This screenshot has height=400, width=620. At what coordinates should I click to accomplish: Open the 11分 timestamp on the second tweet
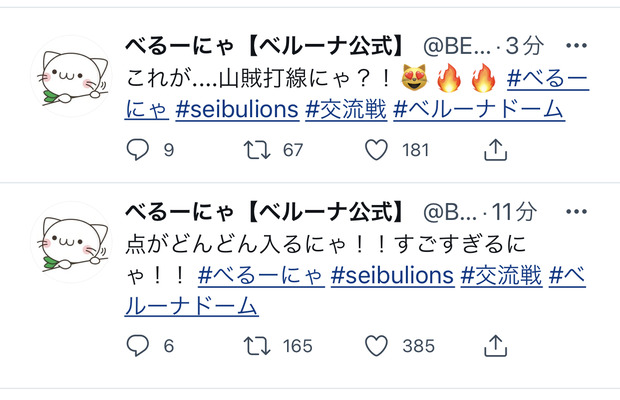pyautogui.click(x=514, y=212)
